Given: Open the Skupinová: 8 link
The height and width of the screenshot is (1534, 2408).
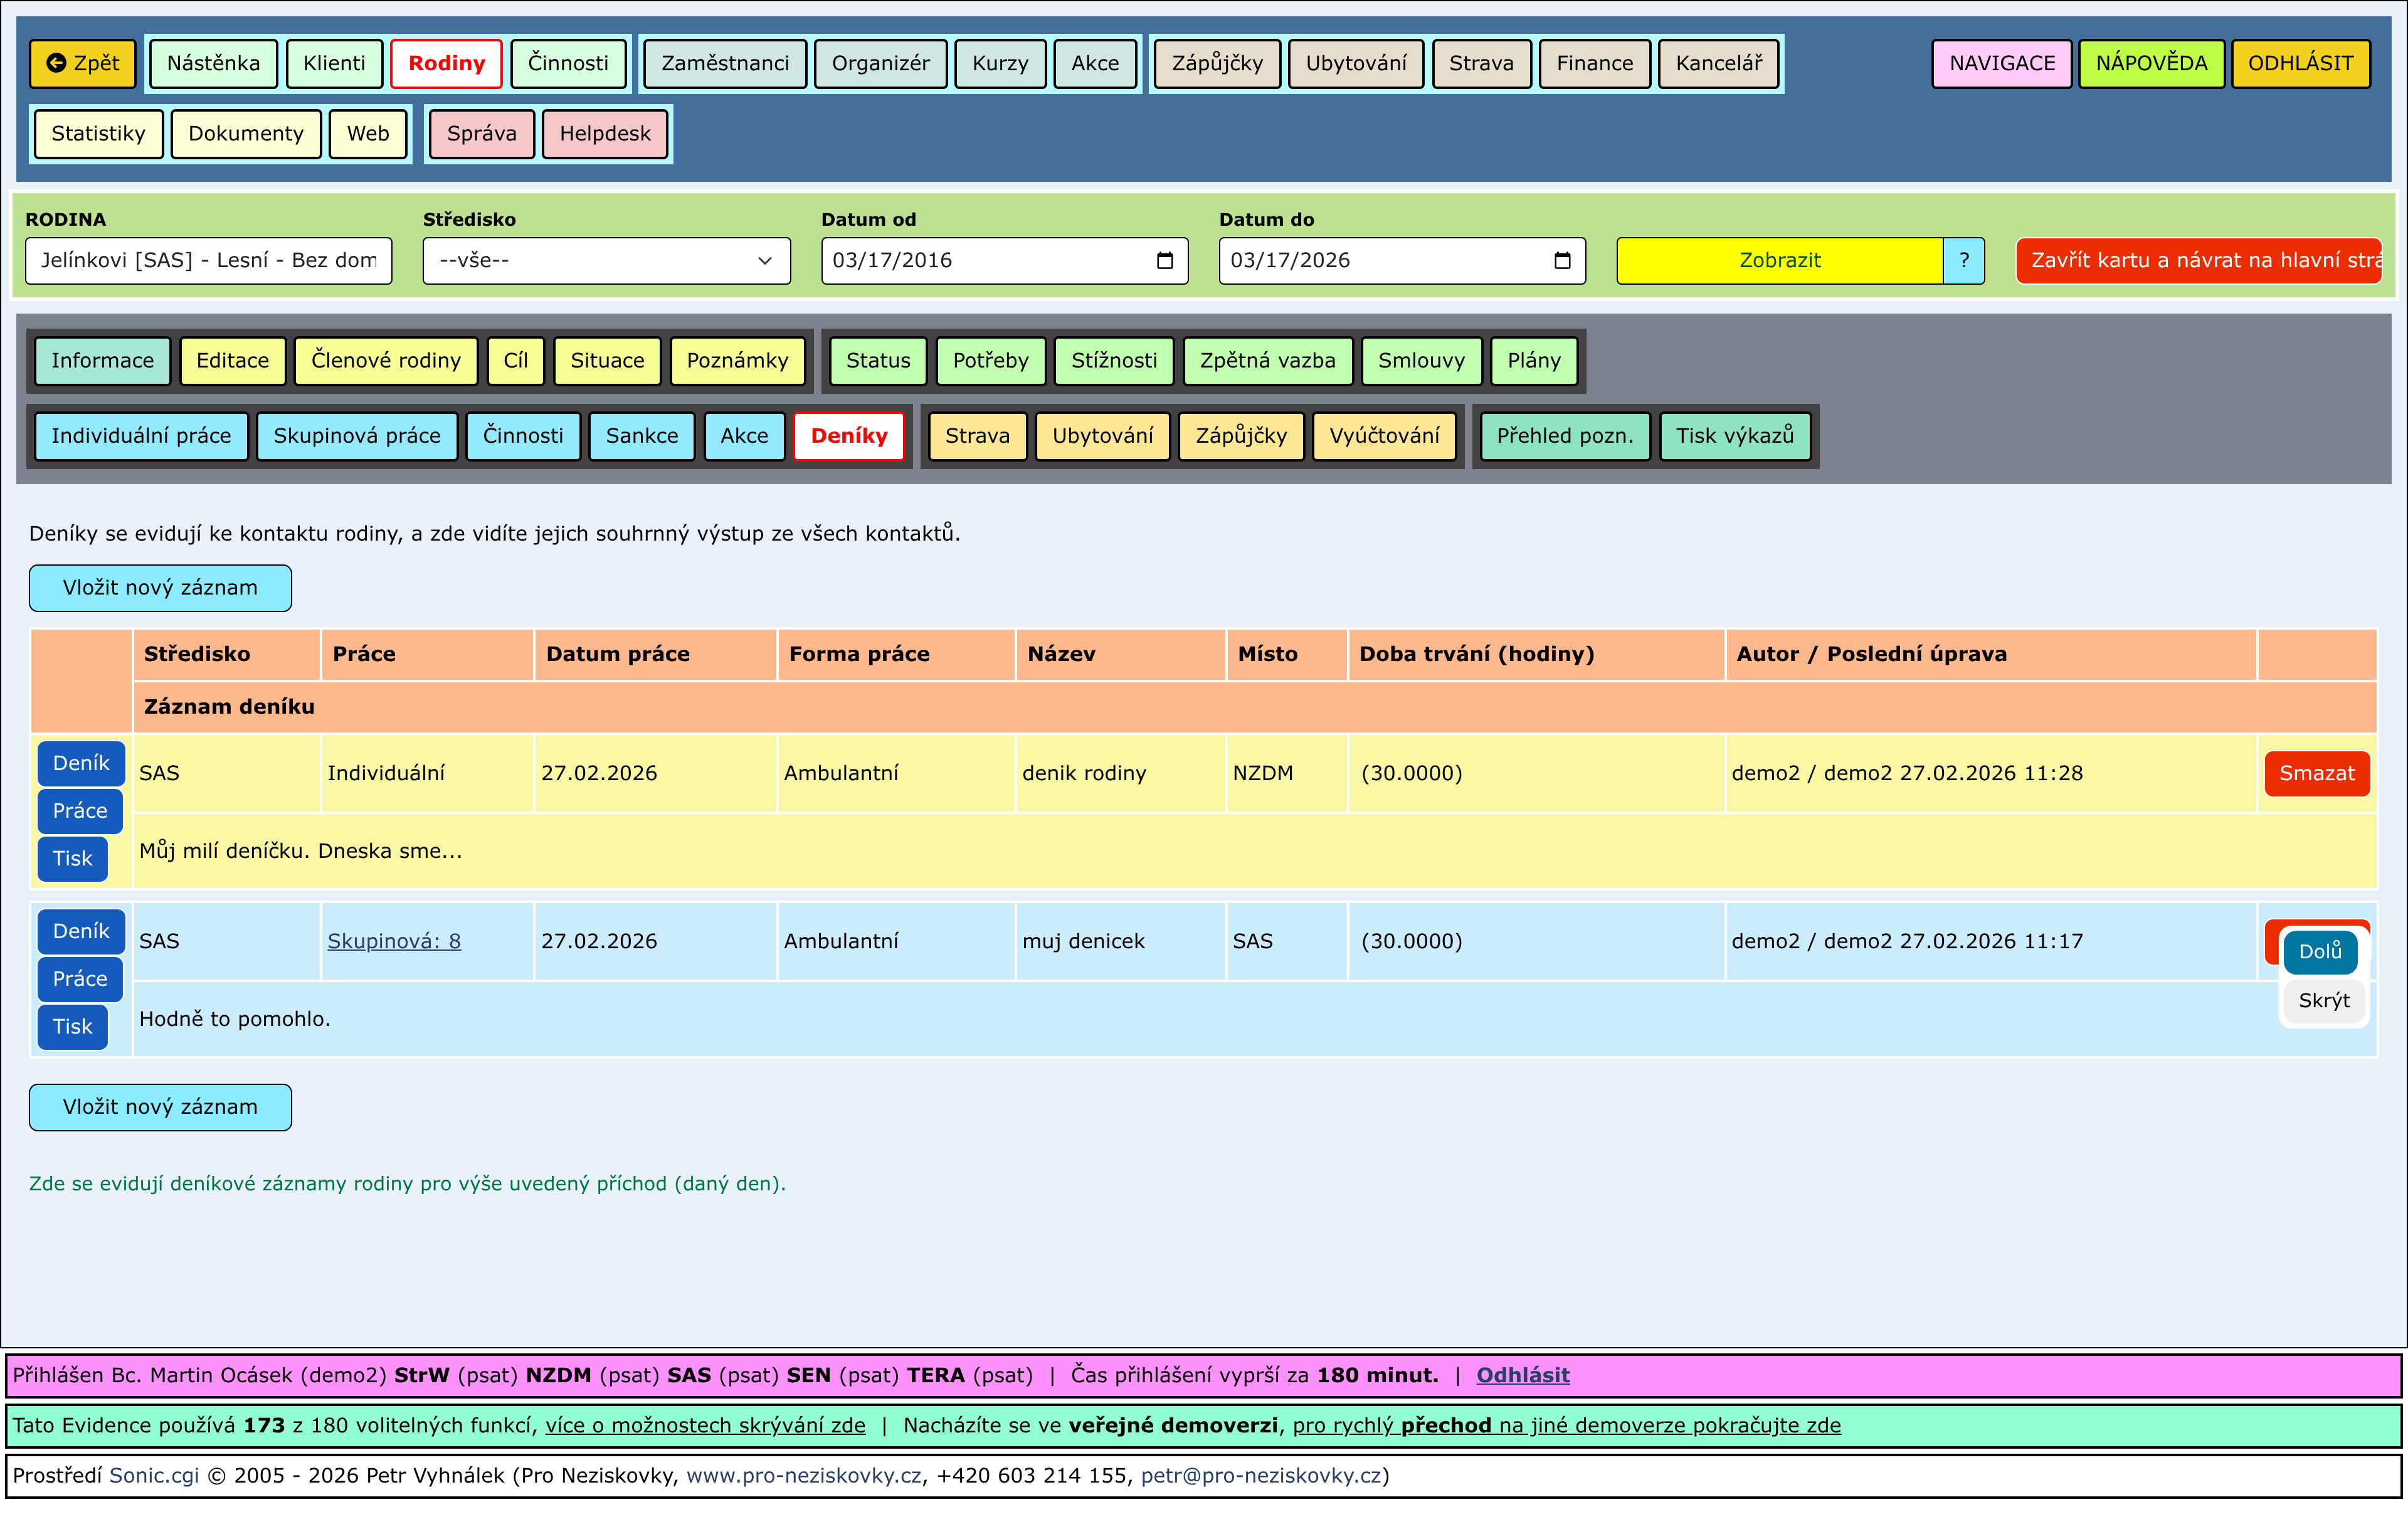Looking at the screenshot, I should (x=394, y=941).
